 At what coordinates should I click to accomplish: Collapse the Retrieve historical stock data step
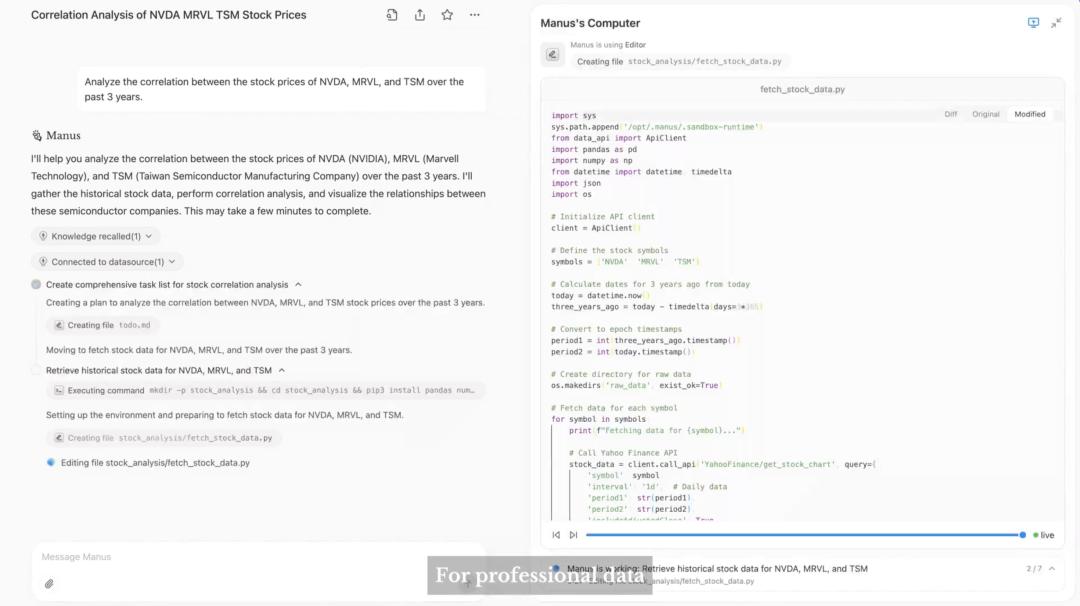[281, 370]
